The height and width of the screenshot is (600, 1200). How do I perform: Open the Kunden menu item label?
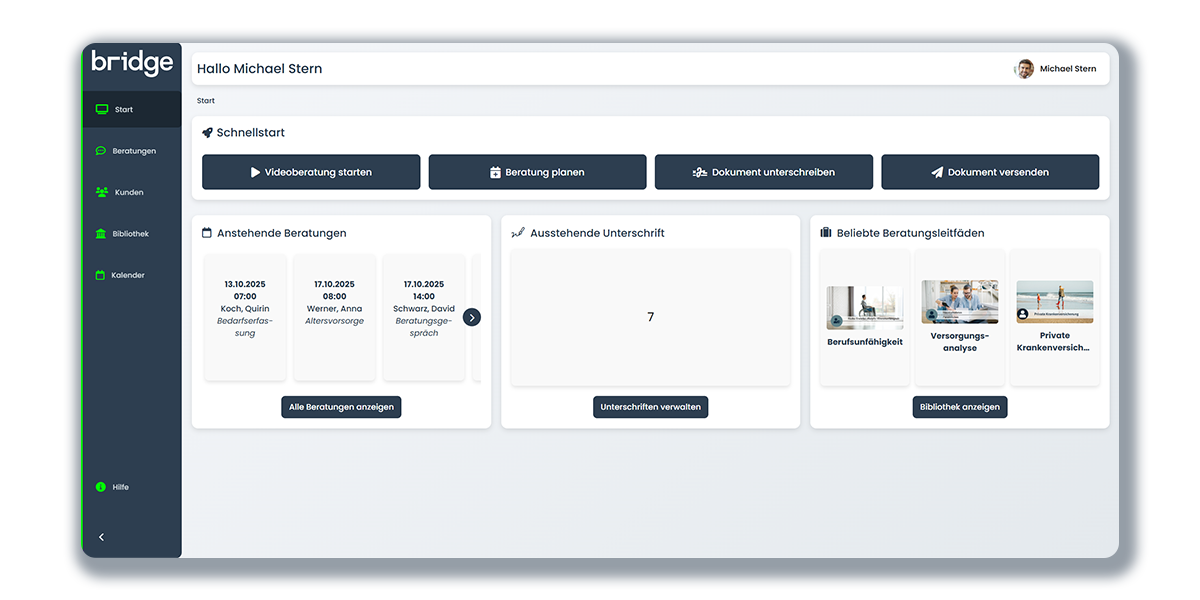point(129,192)
